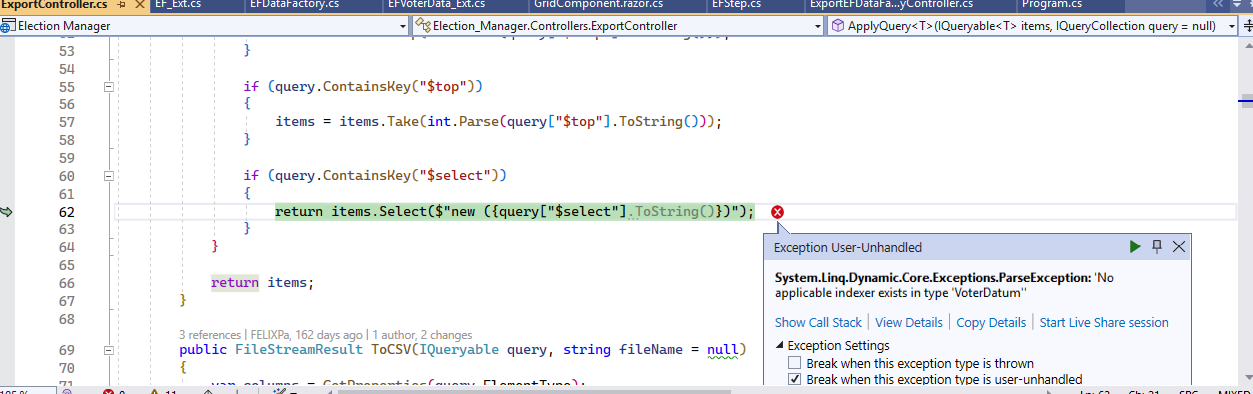Screen dimensions: 1253x394
Task: Click the 'Exception User-Unhandled' popup title
Action: (x=848, y=247)
